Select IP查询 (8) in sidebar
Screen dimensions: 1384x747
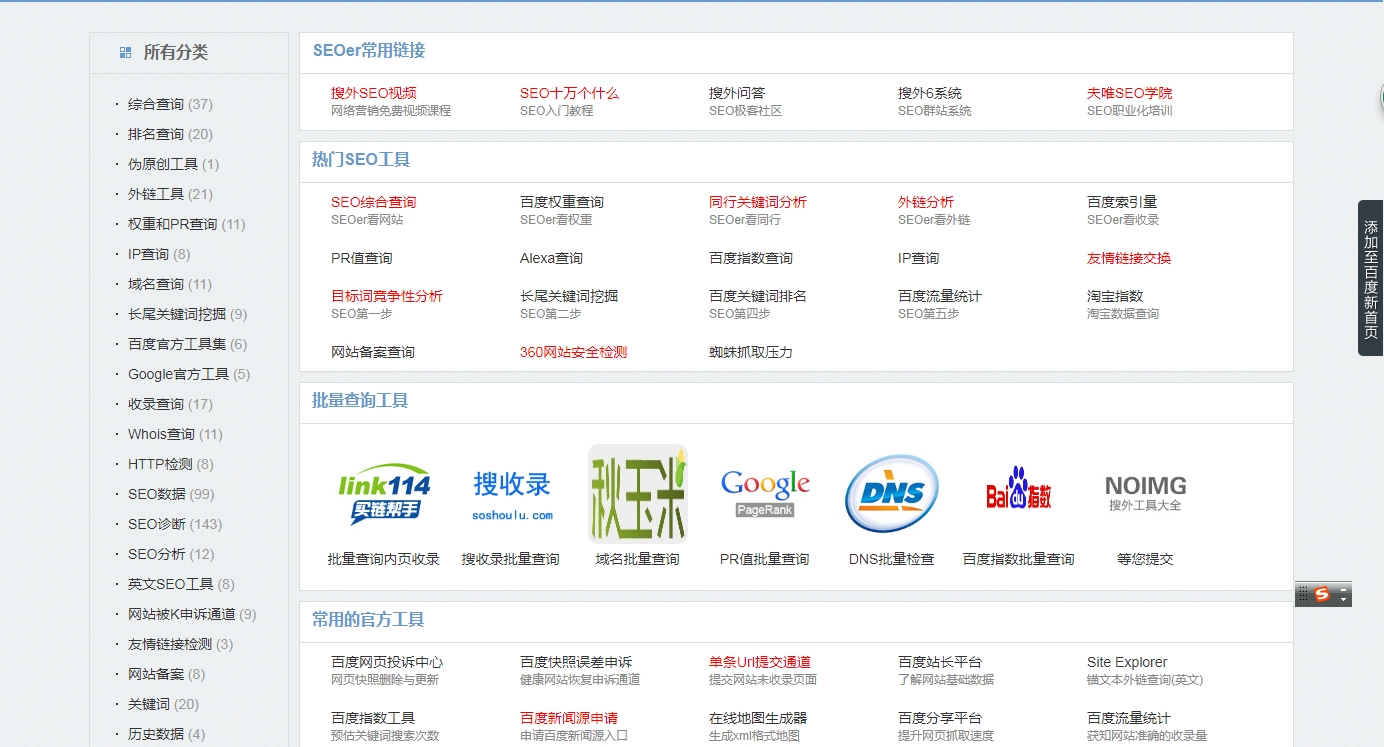tap(159, 254)
